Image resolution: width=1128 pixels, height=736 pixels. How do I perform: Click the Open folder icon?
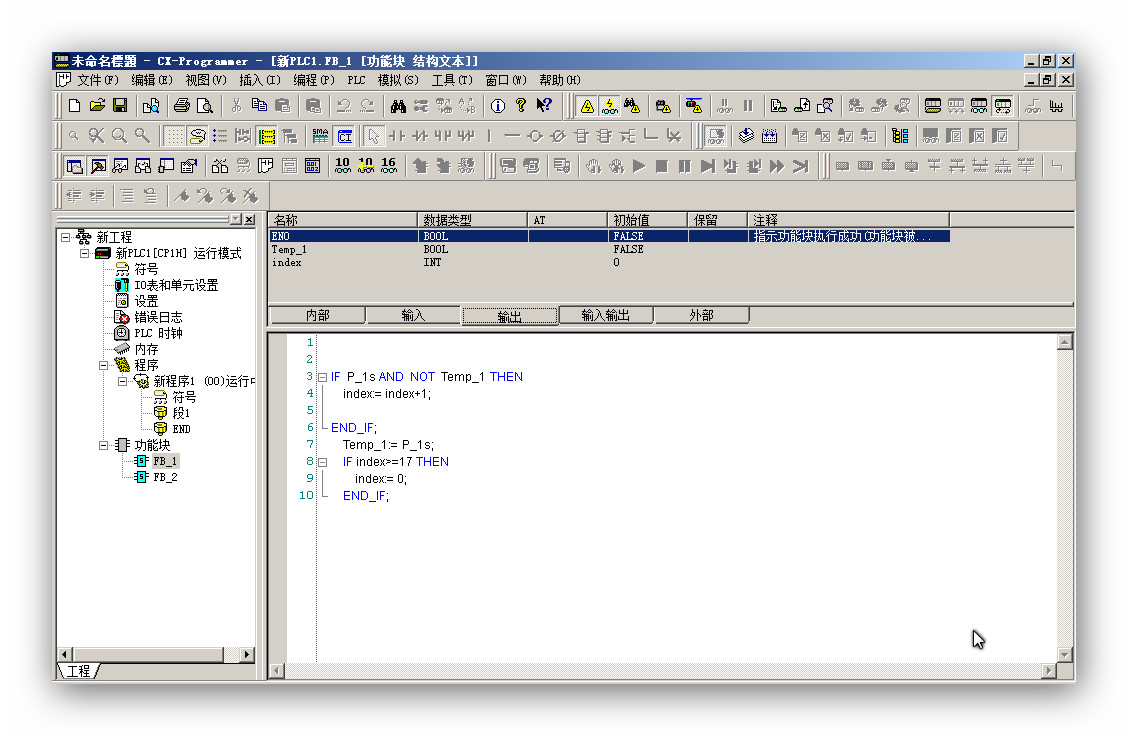pyautogui.click(x=97, y=105)
